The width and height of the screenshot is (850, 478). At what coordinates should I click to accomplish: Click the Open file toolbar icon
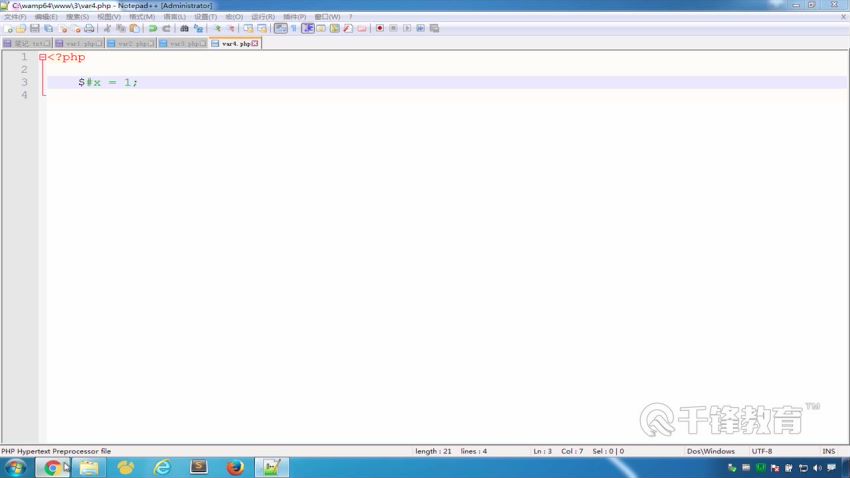[x=21, y=28]
